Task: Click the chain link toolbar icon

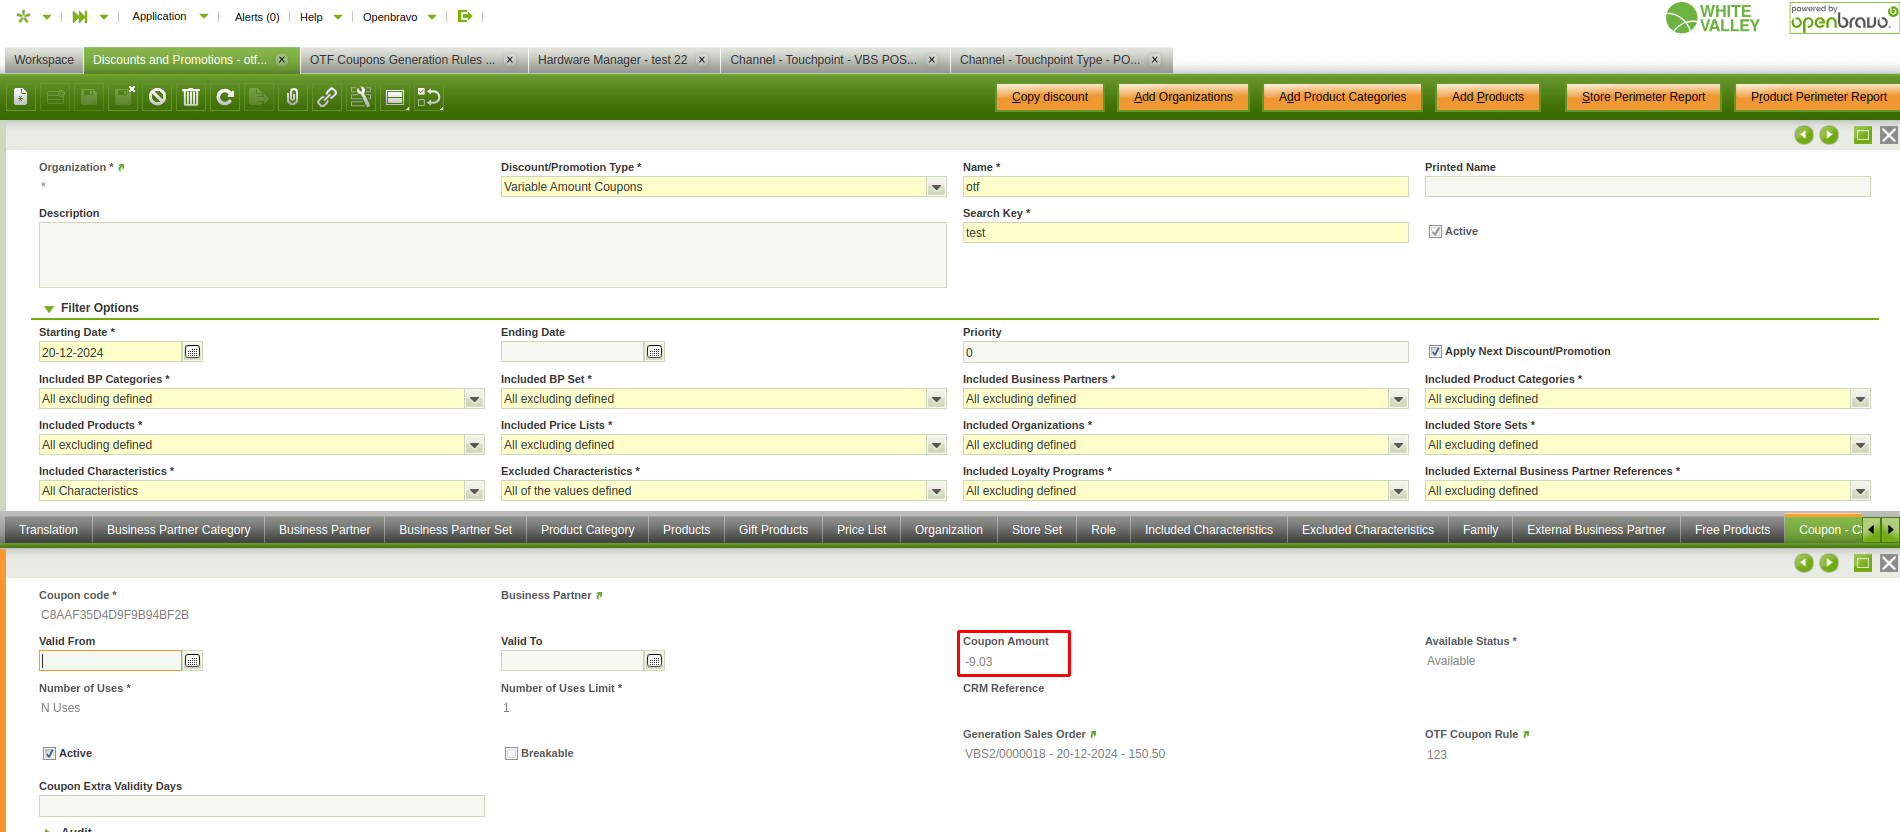Action: 327,97
